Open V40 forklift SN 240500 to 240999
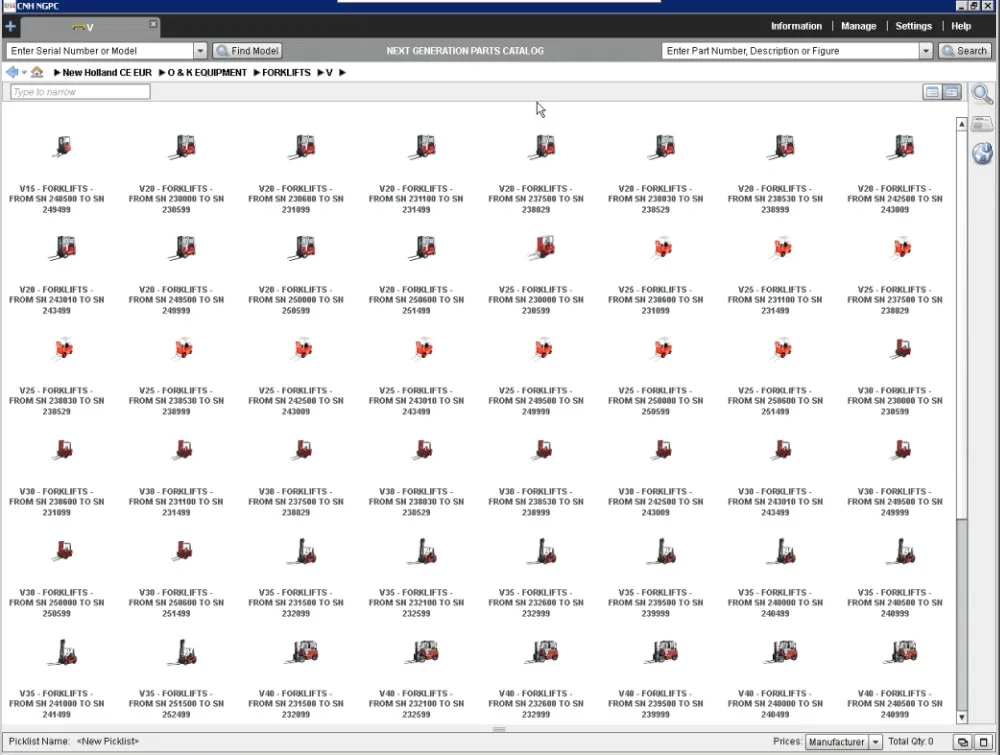Image resolution: width=1000 pixels, height=755 pixels. (895, 678)
